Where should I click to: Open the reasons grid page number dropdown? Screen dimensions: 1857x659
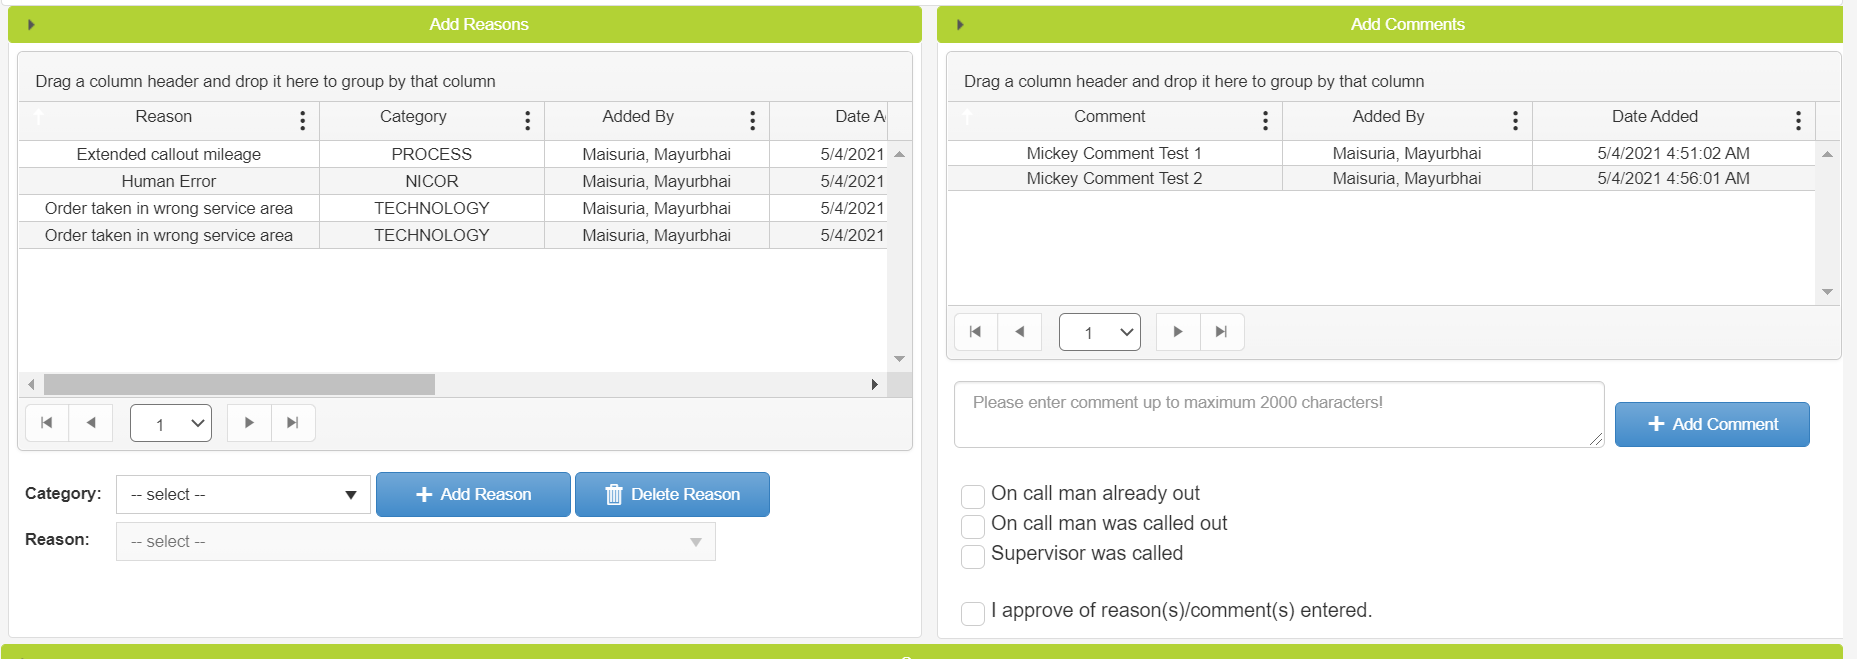[x=171, y=423]
